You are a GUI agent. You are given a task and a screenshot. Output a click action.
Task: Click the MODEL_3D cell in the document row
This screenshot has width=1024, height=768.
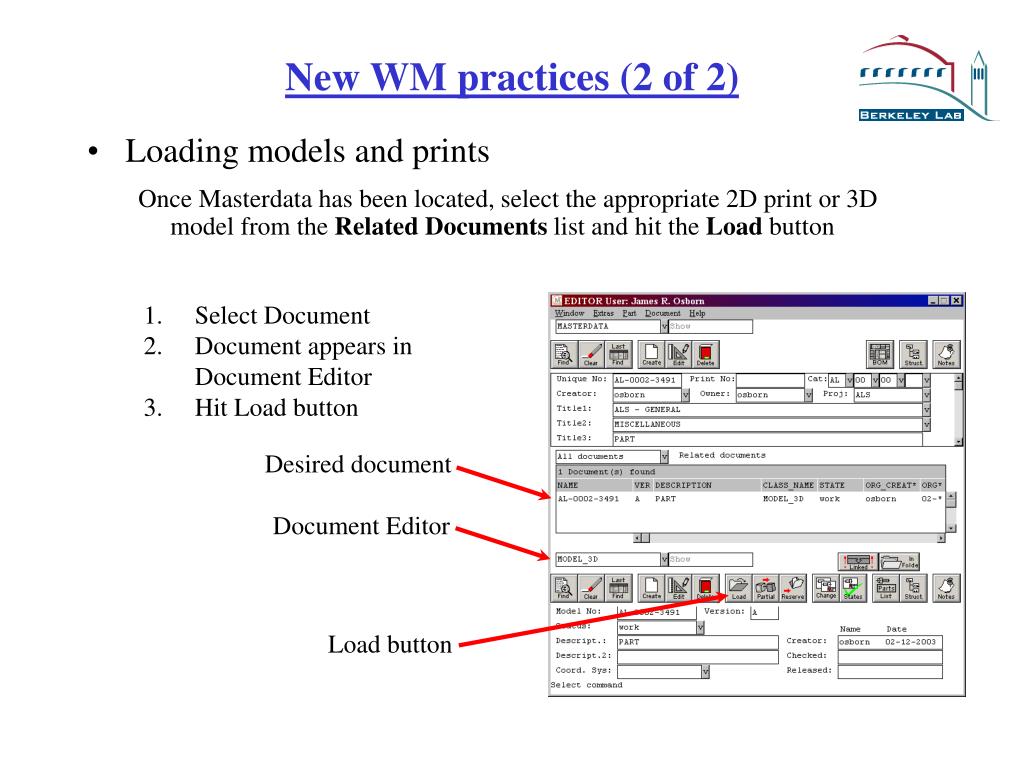pyautogui.click(x=783, y=499)
